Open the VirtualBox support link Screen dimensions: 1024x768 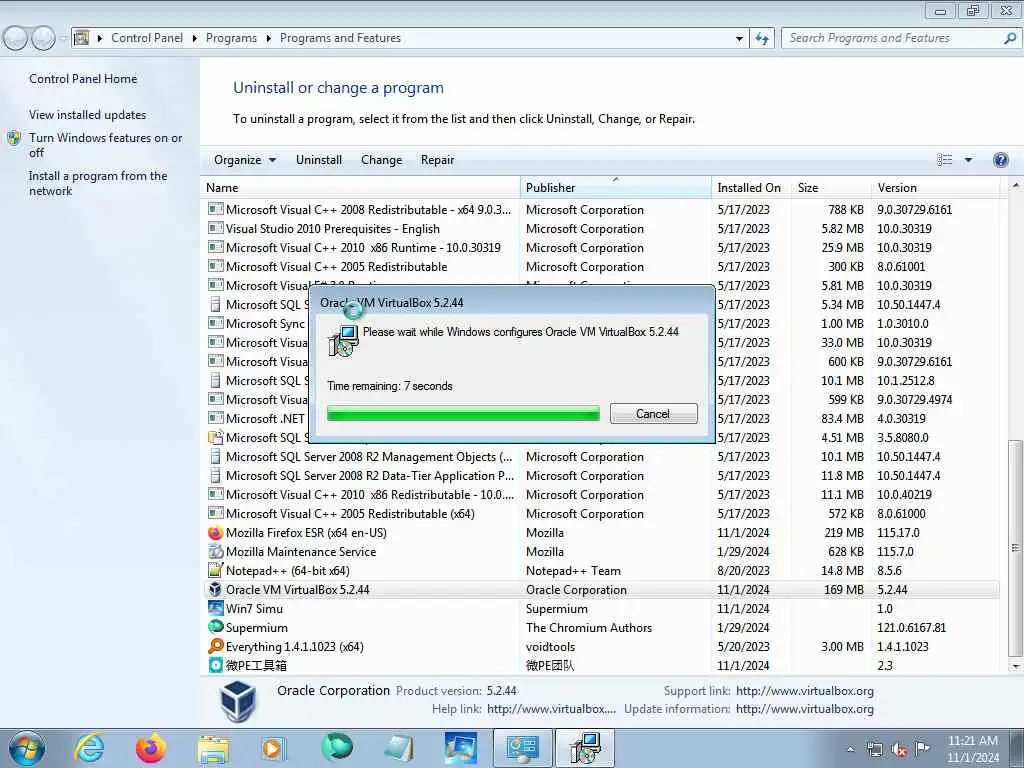pyautogui.click(x=805, y=691)
